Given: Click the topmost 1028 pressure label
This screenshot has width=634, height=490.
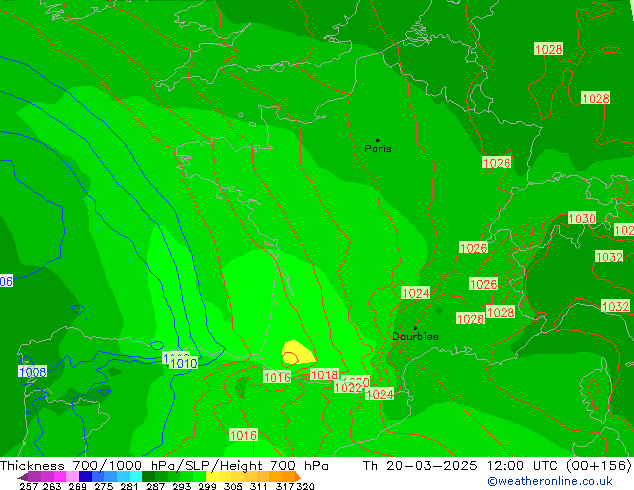Looking at the screenshot, I should coord(548,49).
